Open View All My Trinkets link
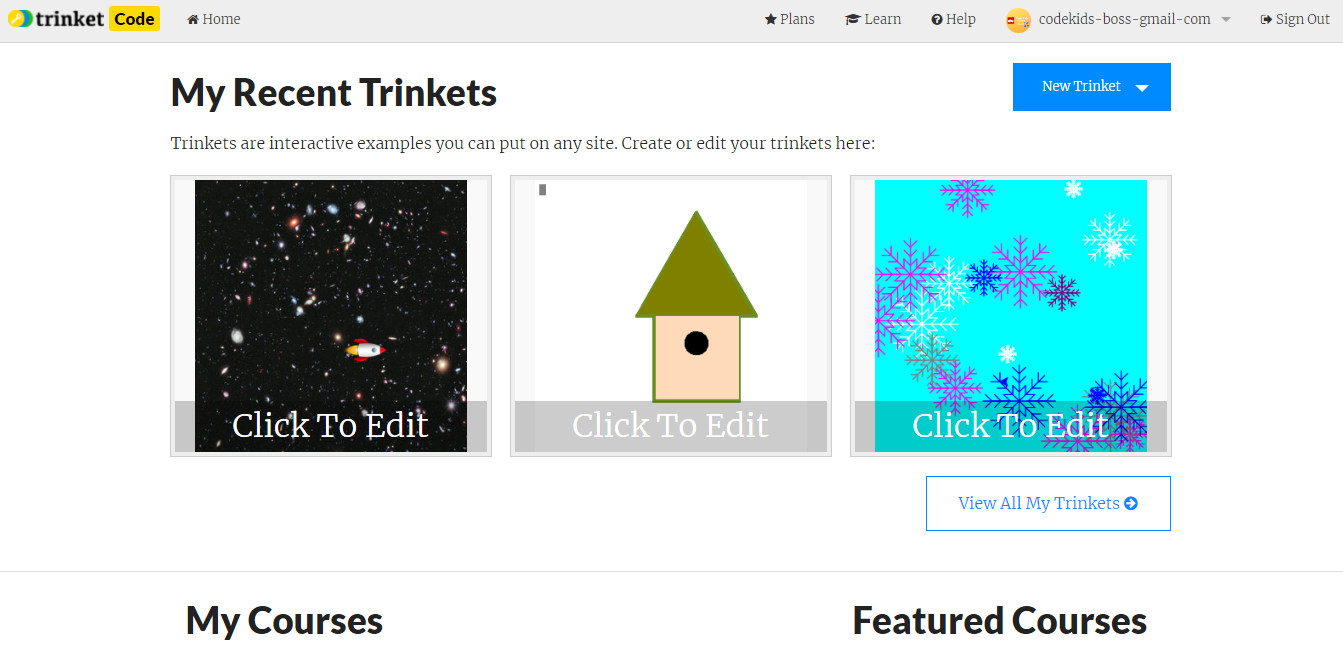Viewport: 1343px width, 648px height. click(1048, 503)
